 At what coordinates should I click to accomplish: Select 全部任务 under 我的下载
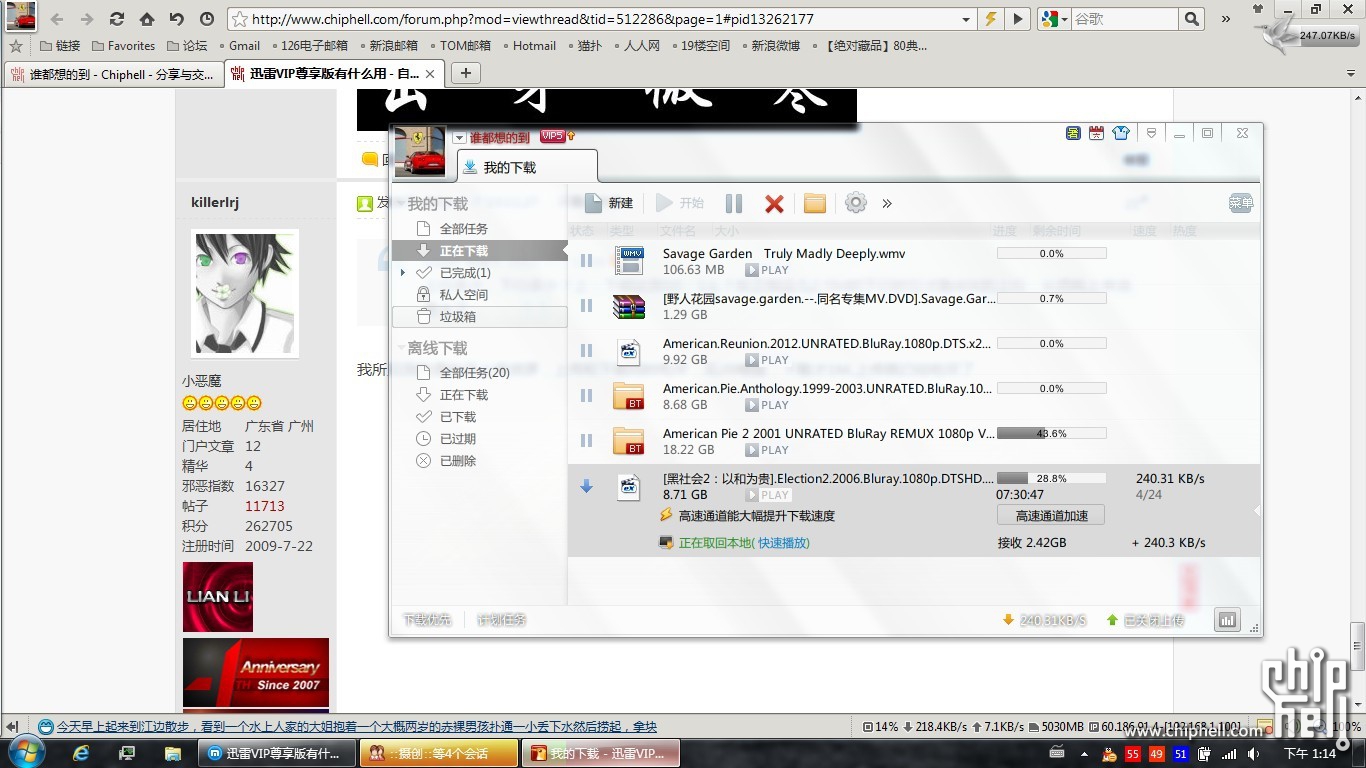464,229
